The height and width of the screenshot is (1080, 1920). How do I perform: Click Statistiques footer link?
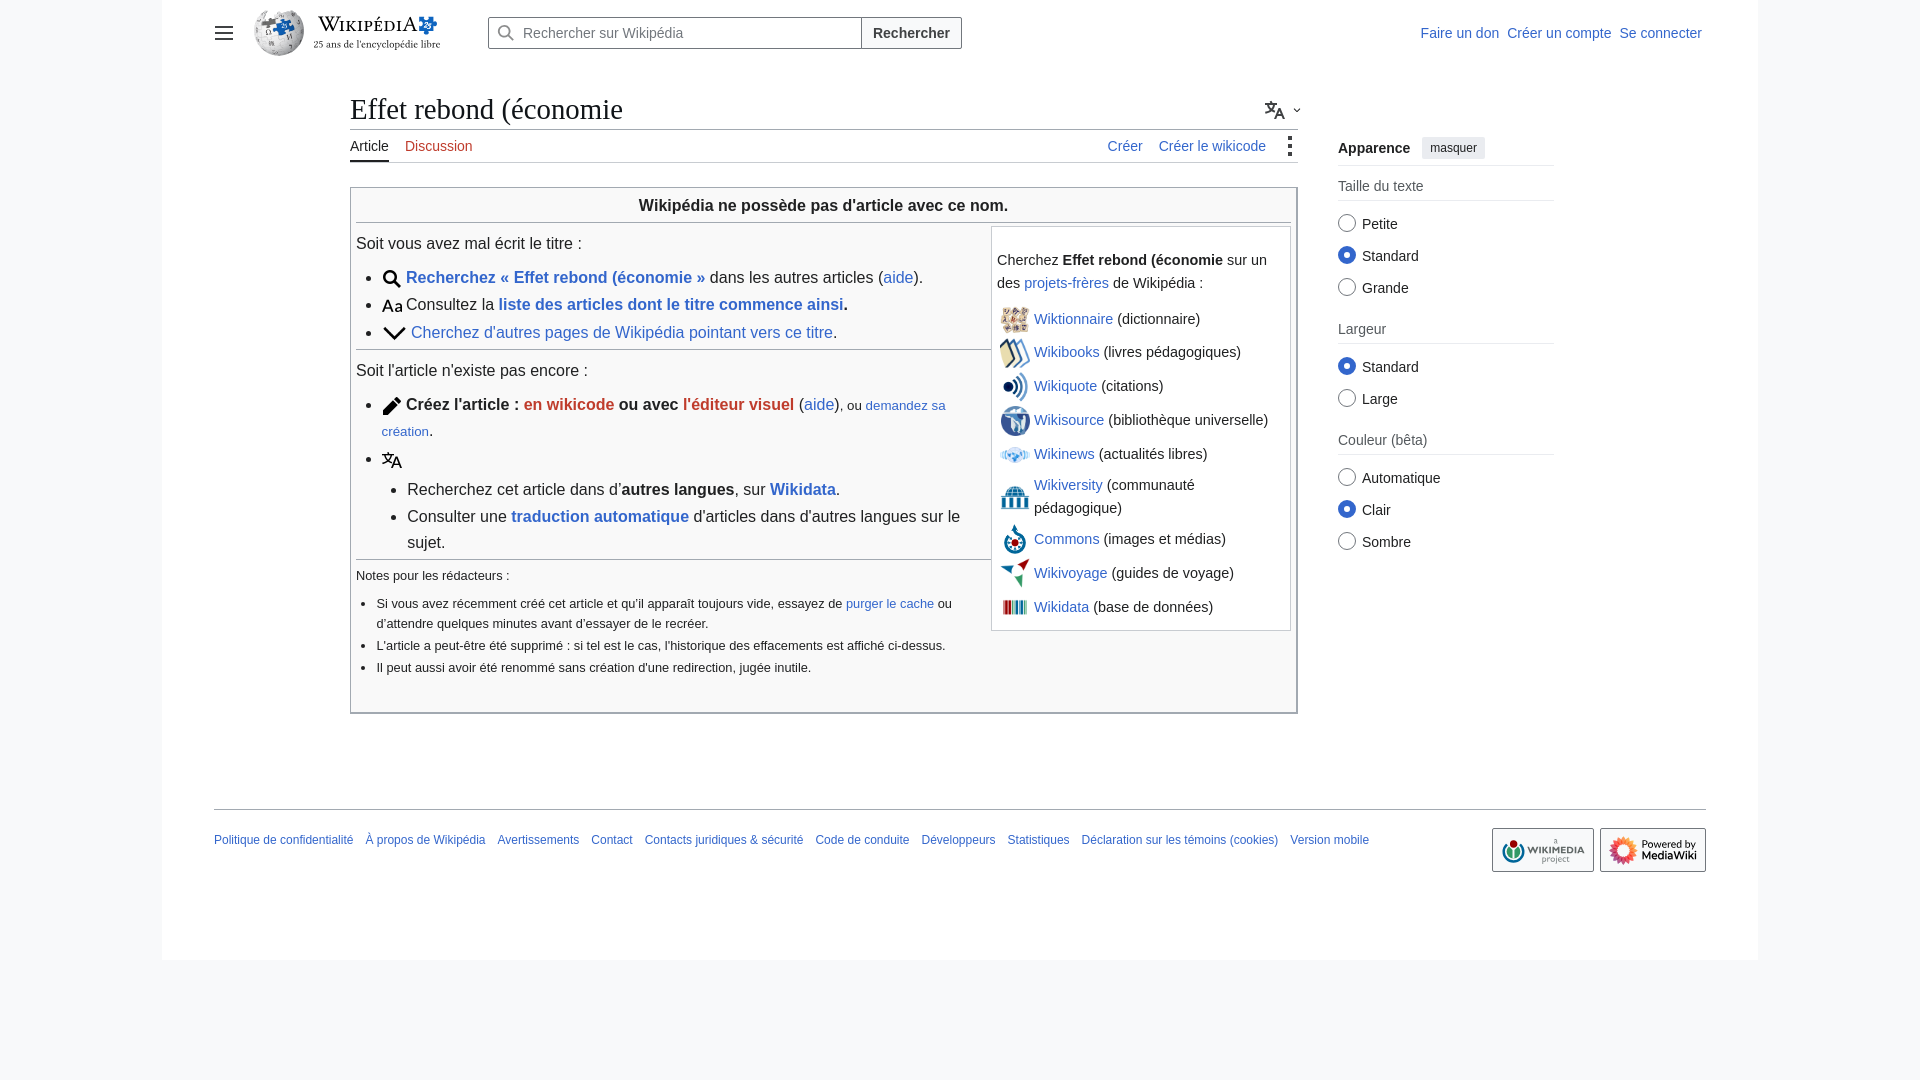point(1038,840)
